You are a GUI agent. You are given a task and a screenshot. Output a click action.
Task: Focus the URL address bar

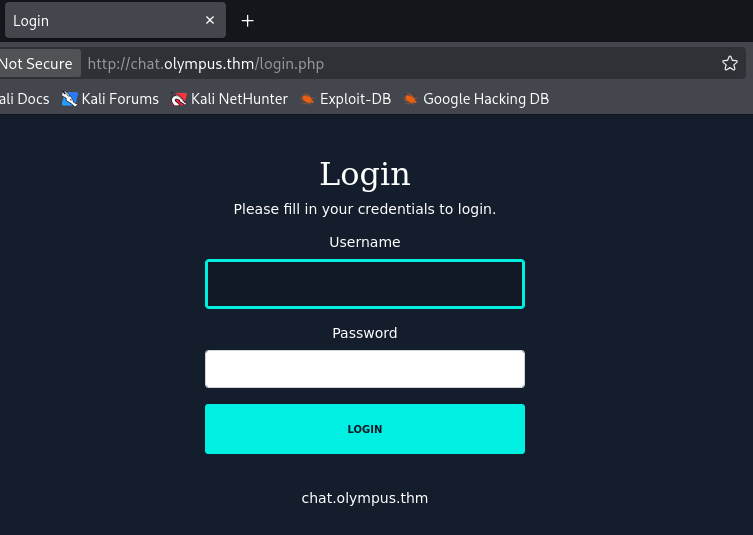pyautogui.click(x=400, y=64)
